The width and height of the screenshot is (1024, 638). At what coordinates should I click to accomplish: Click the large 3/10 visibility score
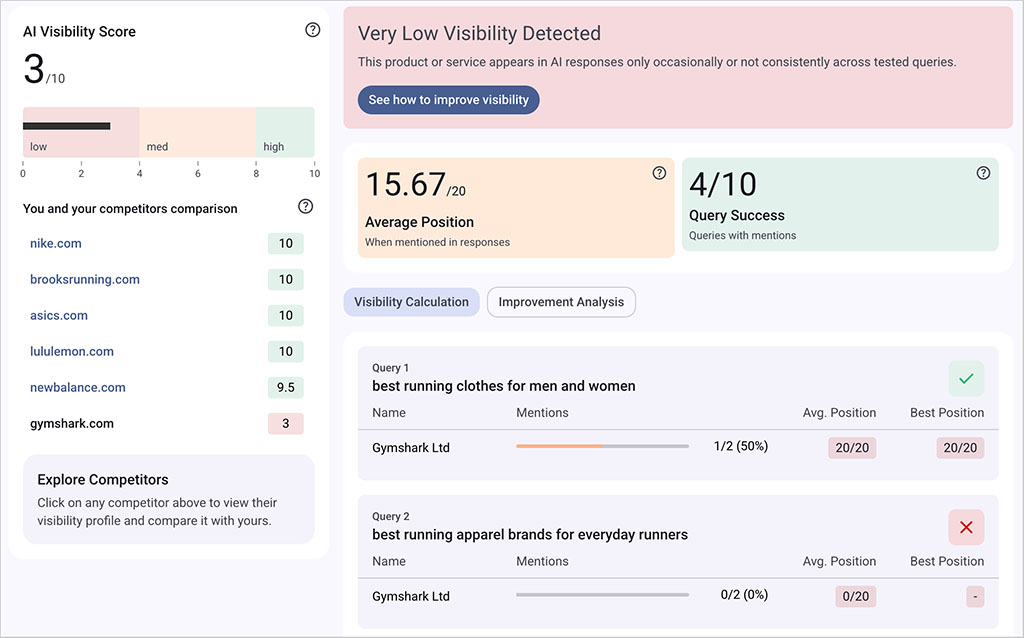click(x=44, y=69)
